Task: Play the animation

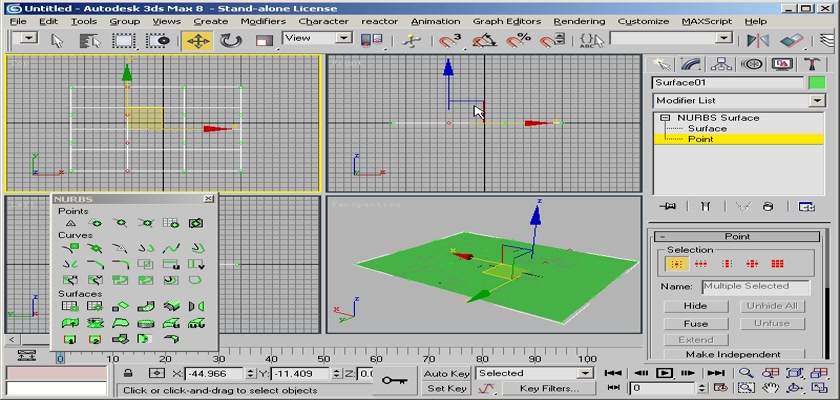Action: [664, 373]
